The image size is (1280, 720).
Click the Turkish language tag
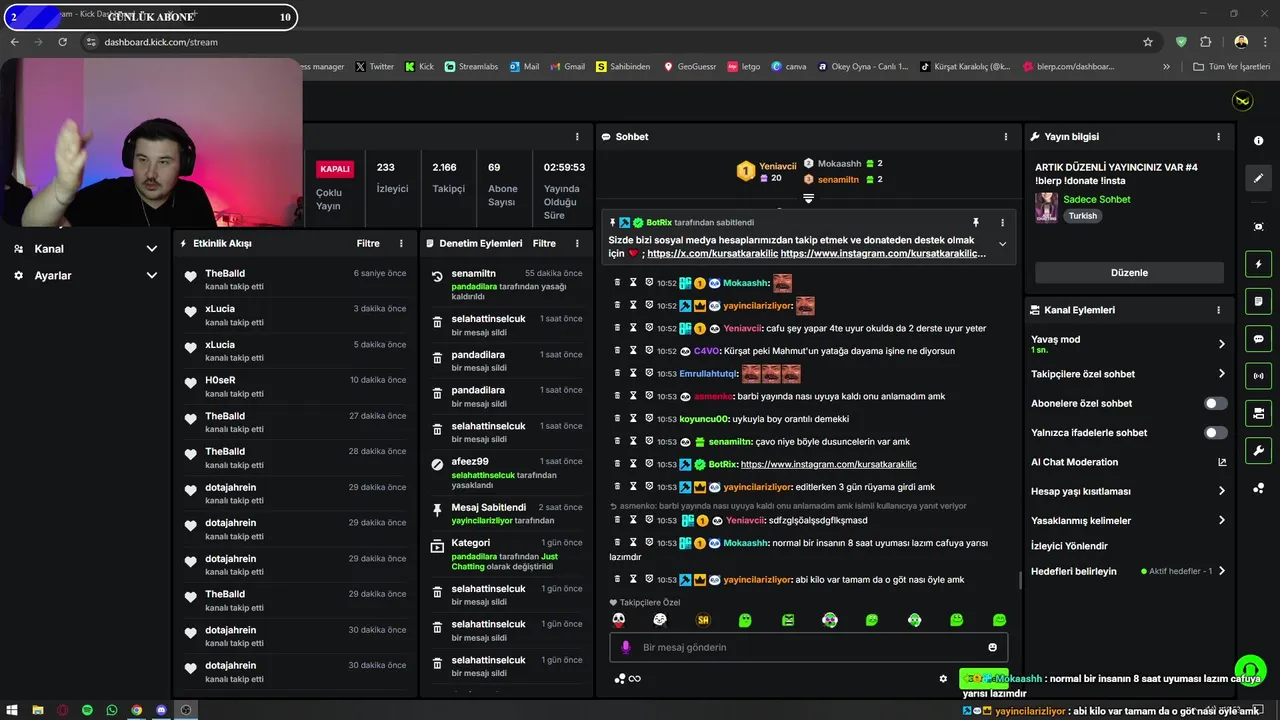tap(1082, 216)
